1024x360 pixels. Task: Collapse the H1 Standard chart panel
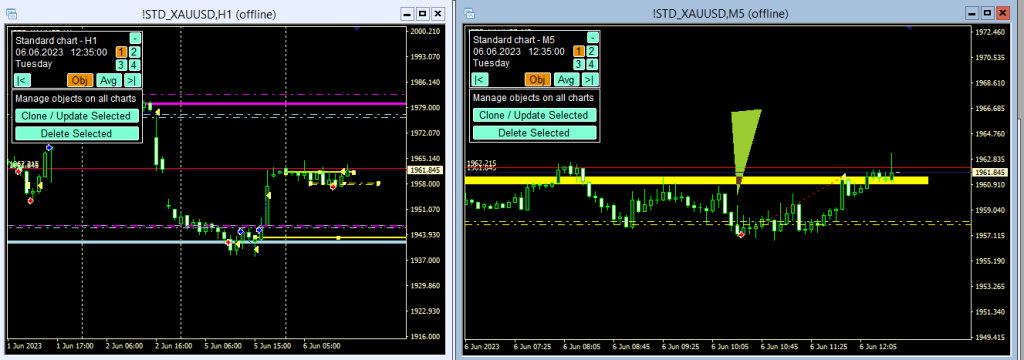135,38
